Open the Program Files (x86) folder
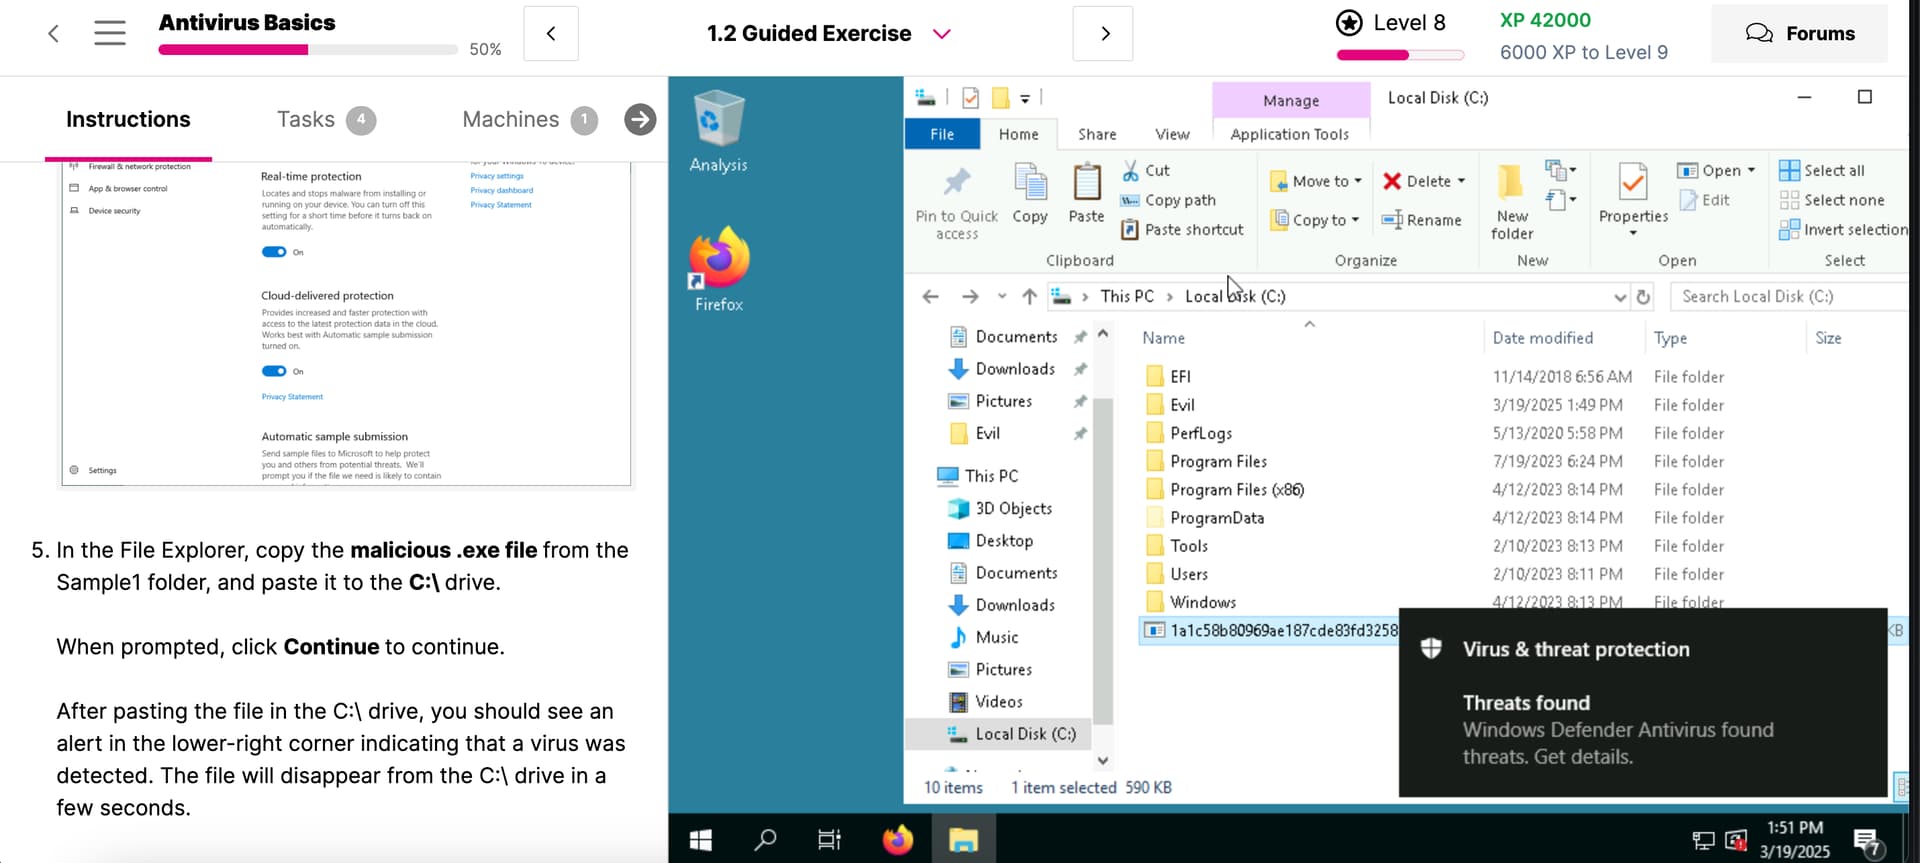The width and height of the screenshot is (1920, 863). [x=1236, y=490]
